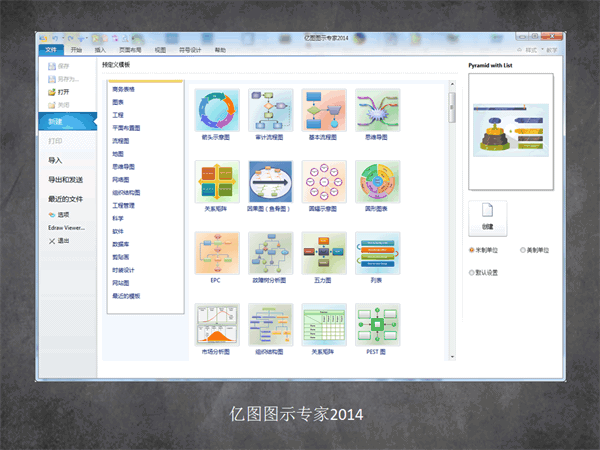Click the 创建 Create button
The image size is (600, 450).
coord(488,218)
